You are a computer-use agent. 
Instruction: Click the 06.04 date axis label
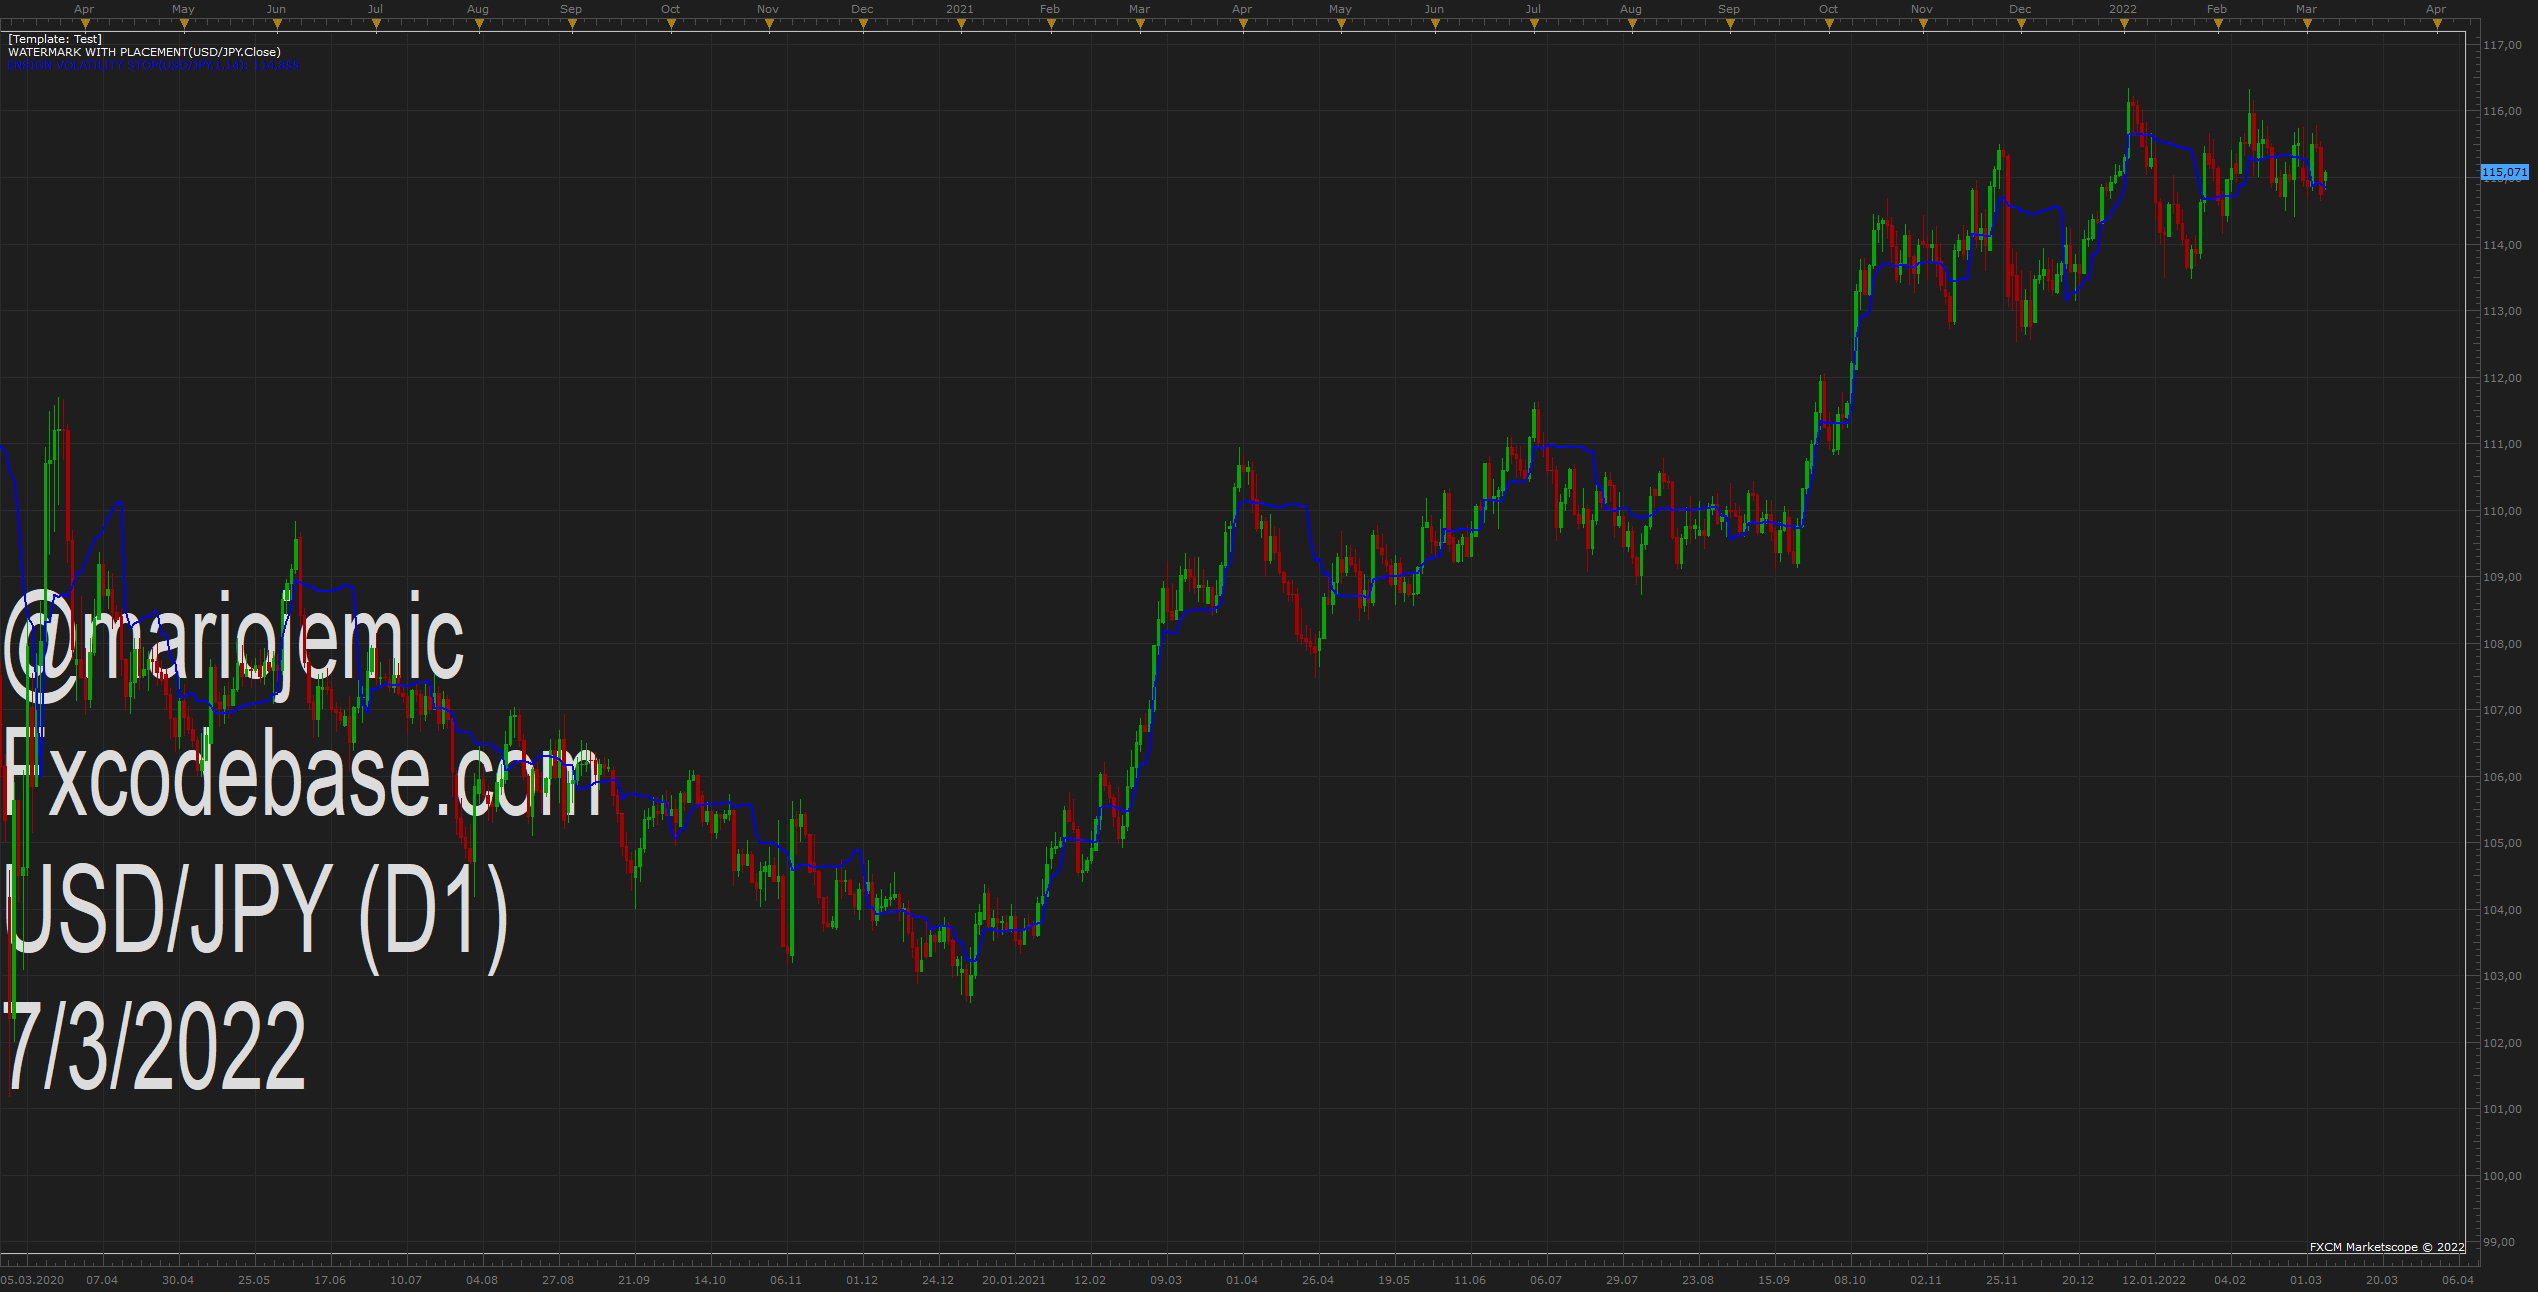pos(2458,1280)
